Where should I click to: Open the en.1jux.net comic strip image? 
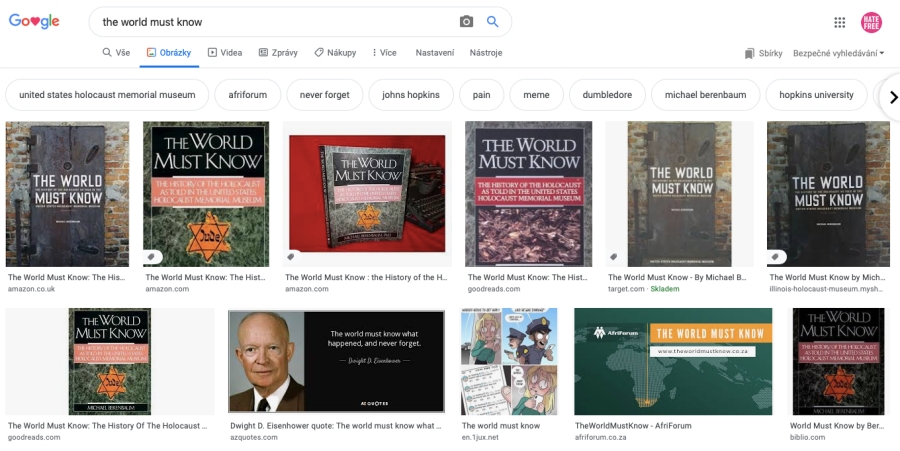509,361
